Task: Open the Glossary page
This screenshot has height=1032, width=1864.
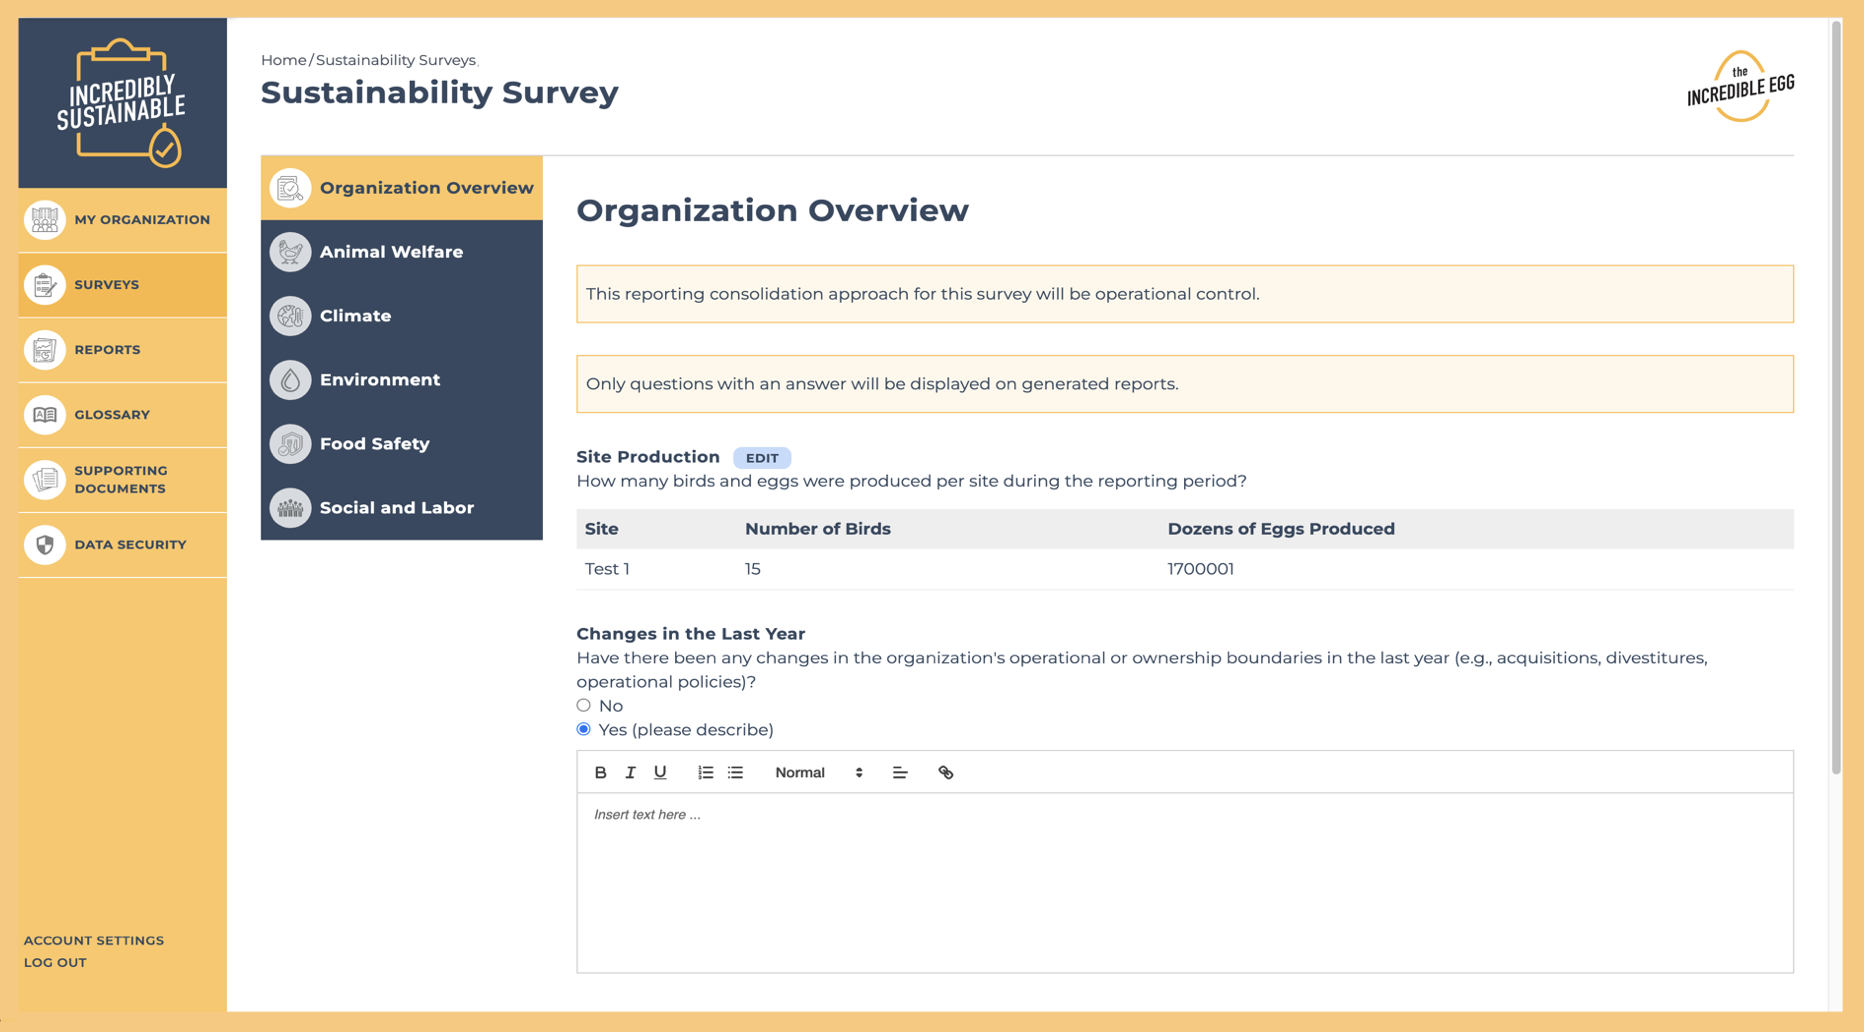Action: (x=111, y=415)
